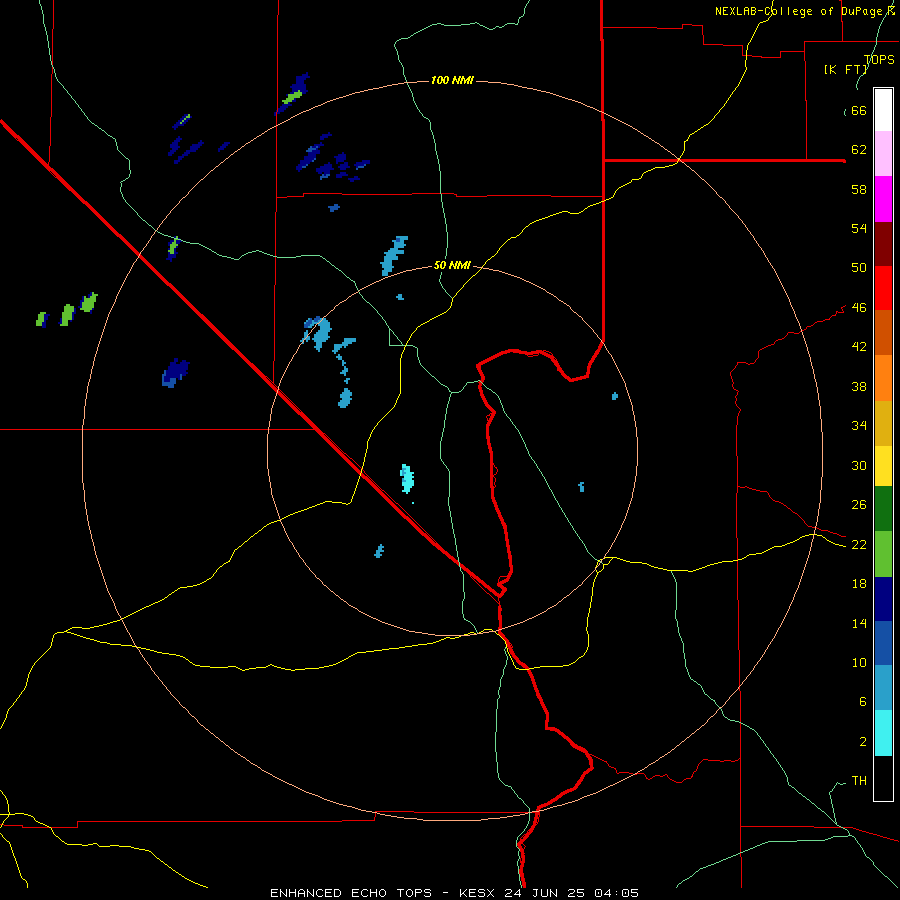Screen dimensions: 900x900
Task: Click the "2" legend value
Action: click(862, 742)
